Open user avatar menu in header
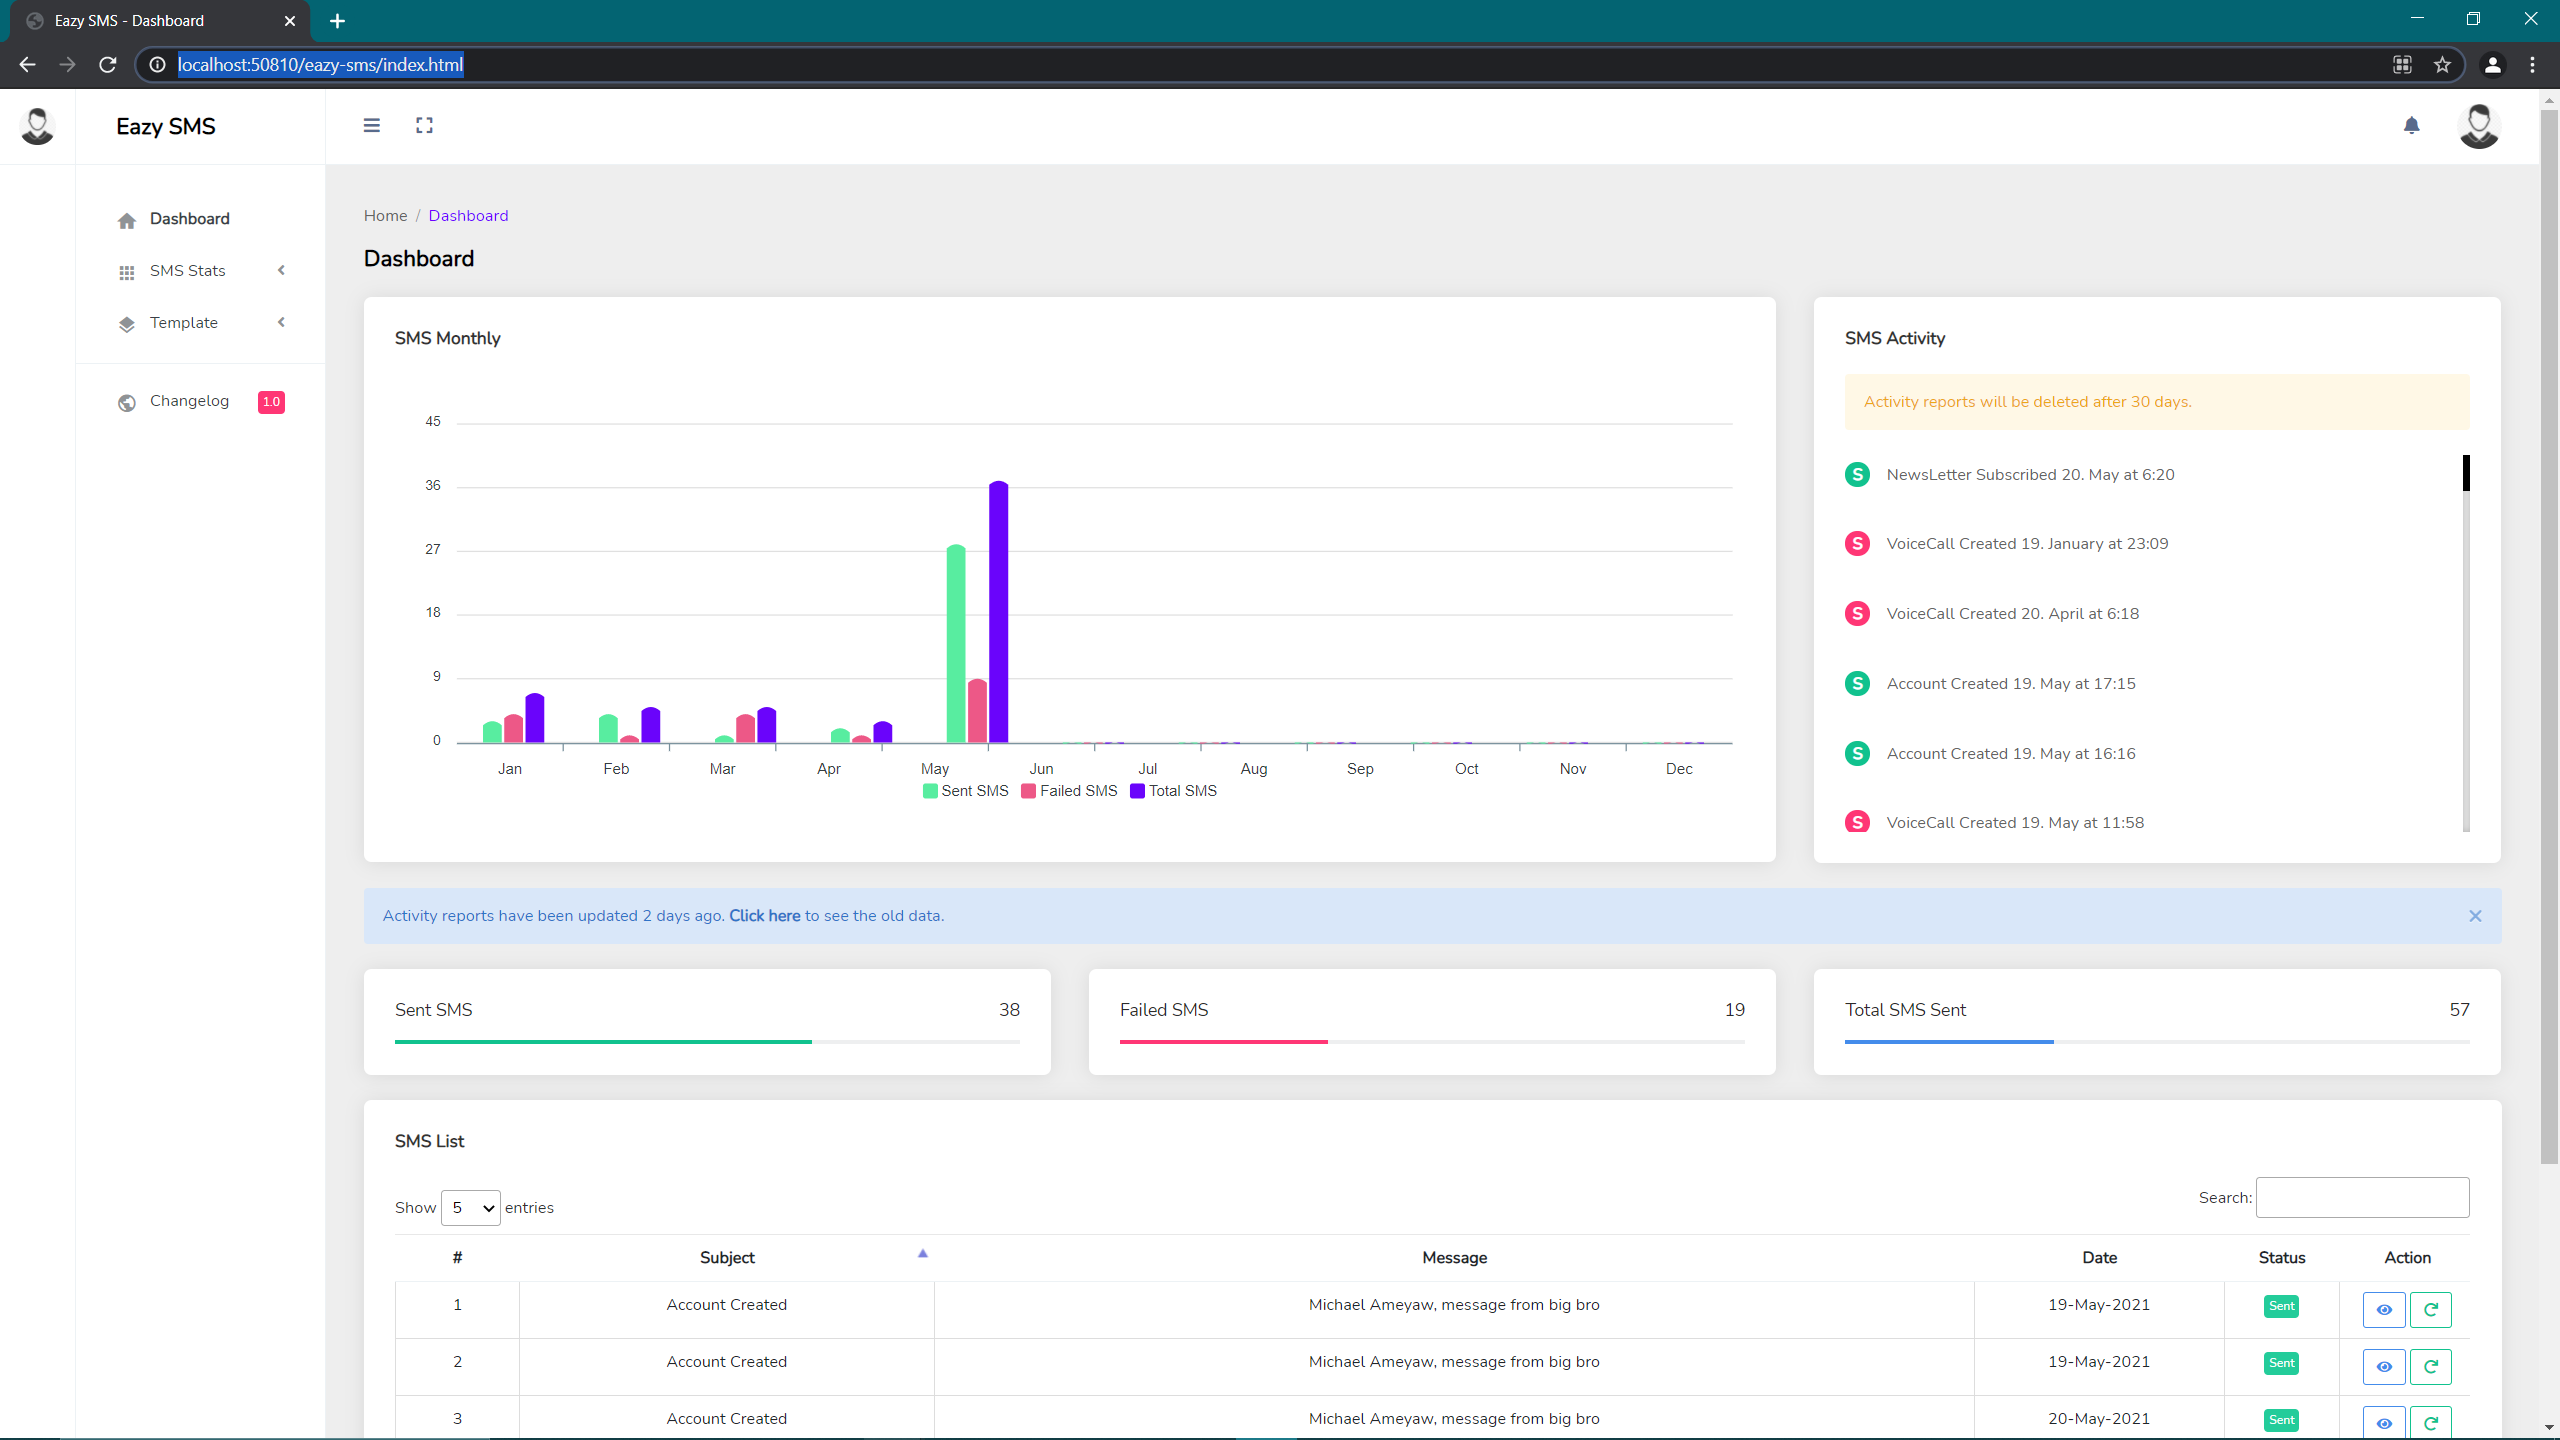Image resolution: width=2560 pixels, height=1440 pixels. point(2478,126)
